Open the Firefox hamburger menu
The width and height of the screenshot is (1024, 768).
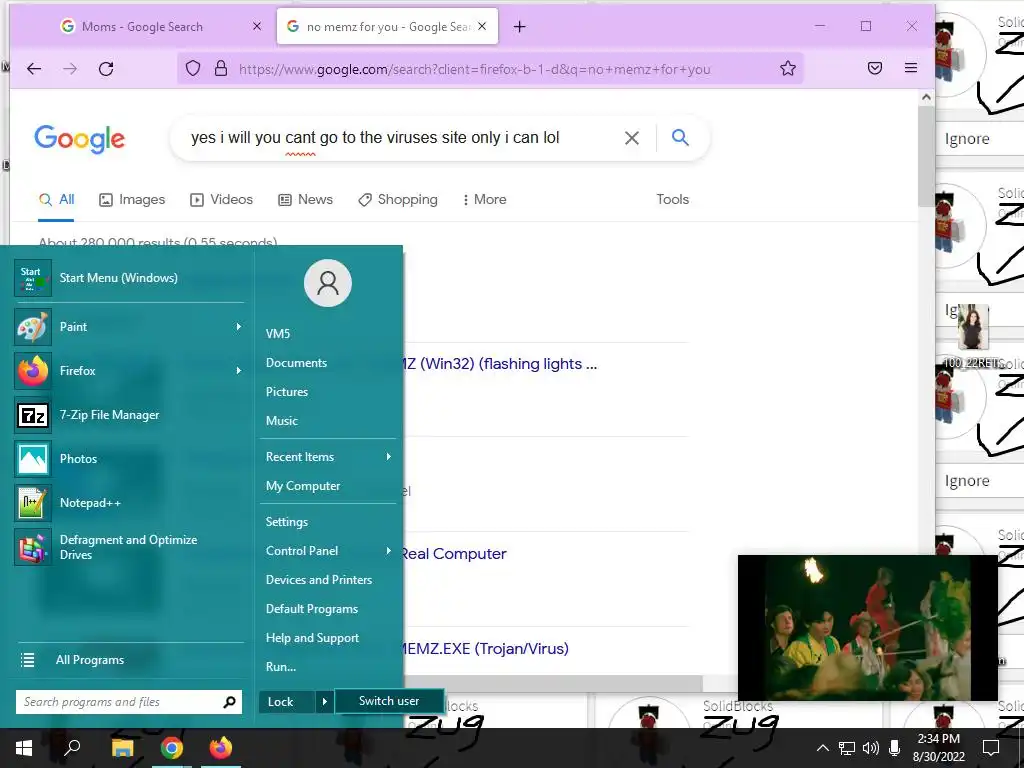911,68
